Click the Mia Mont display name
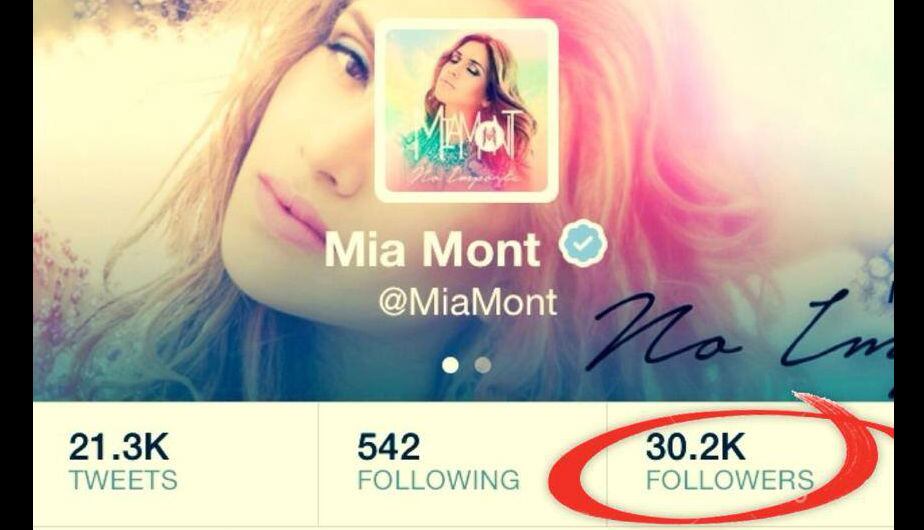This screenshot has height=530, width=924. (x=432, y=249)
